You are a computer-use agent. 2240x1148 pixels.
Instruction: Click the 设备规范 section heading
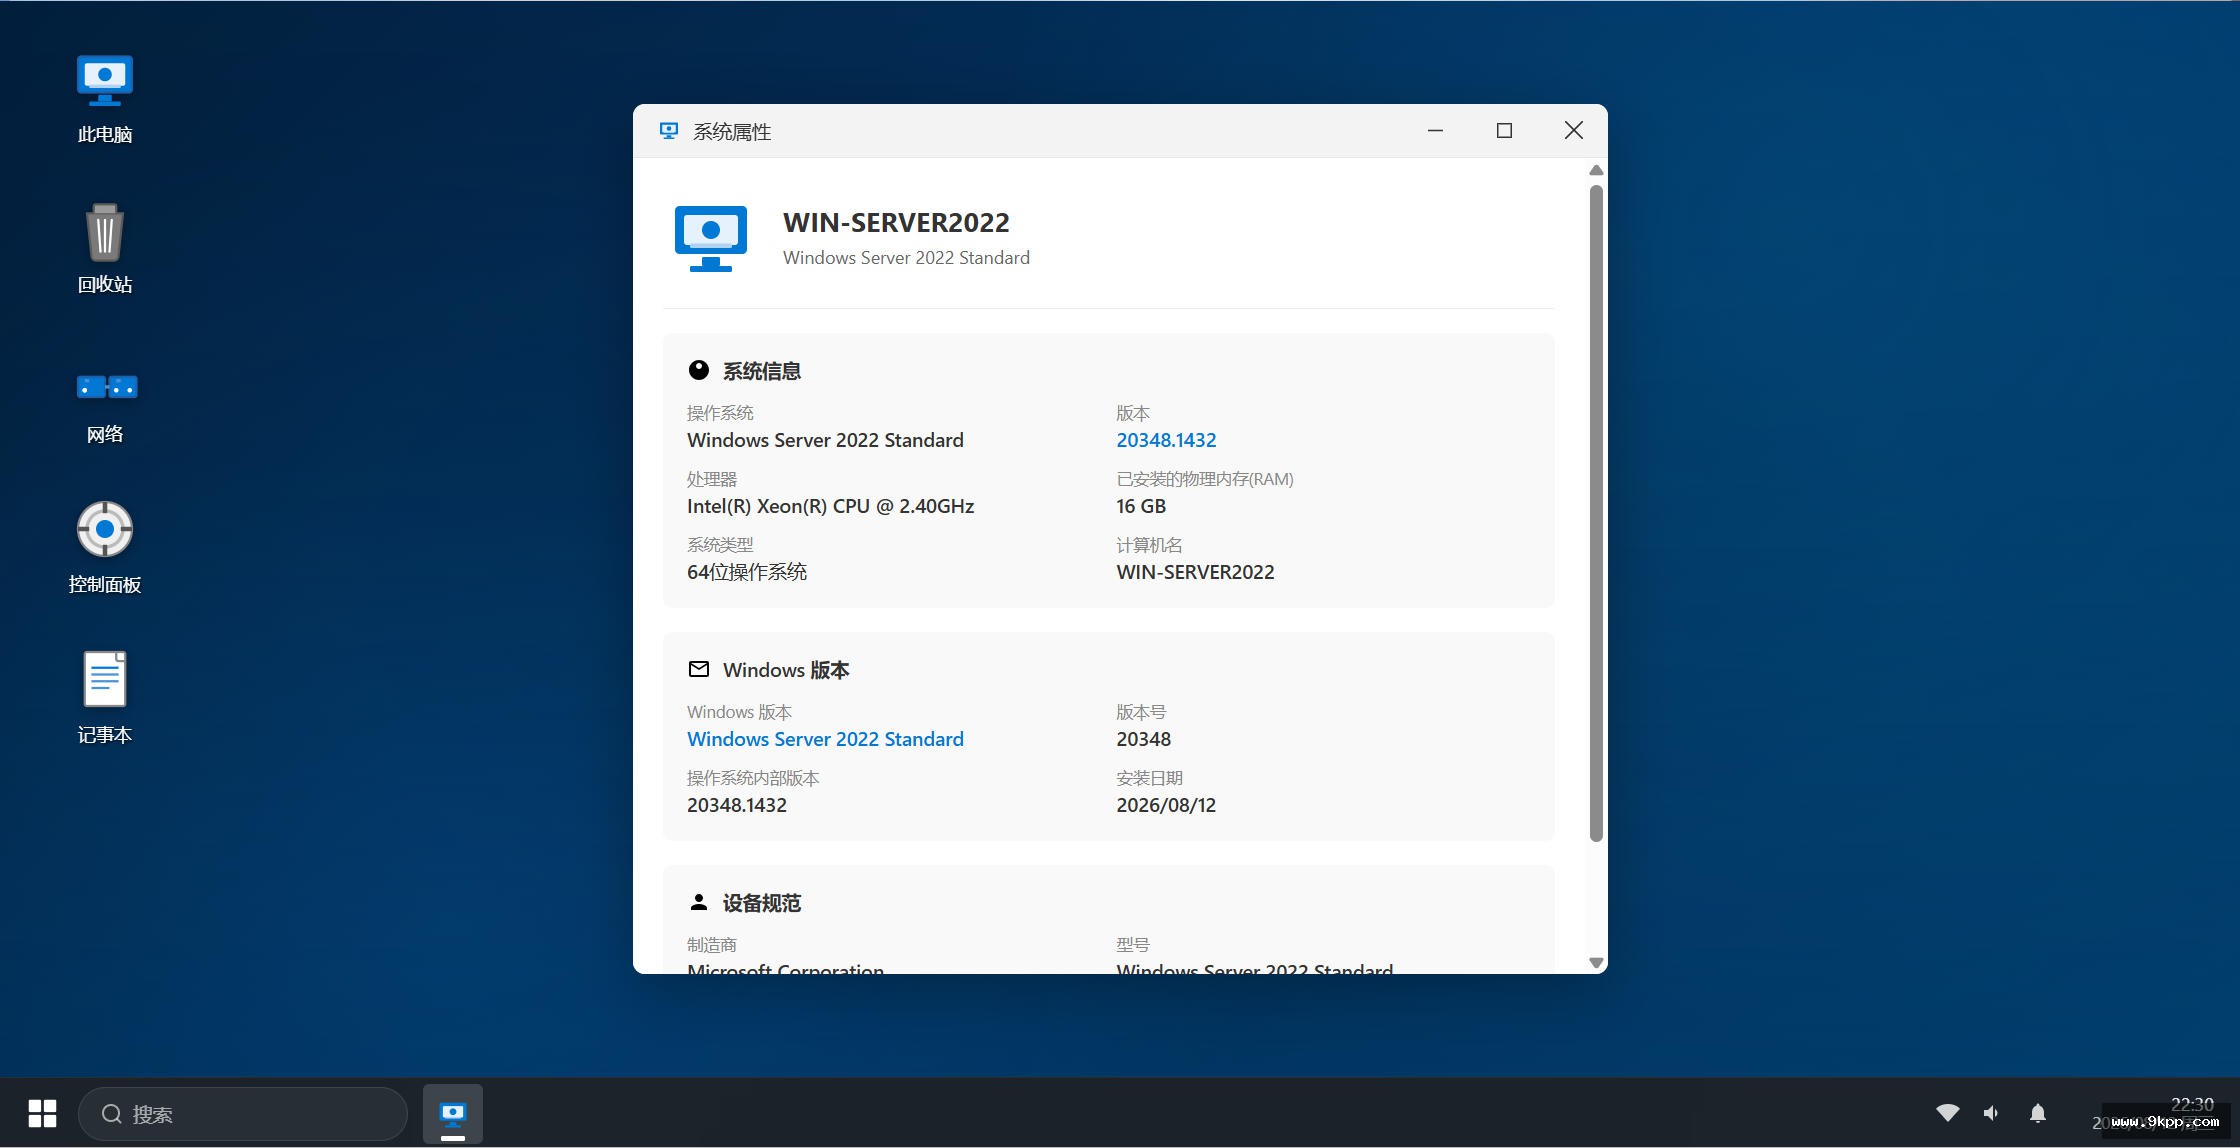pos(762,903)
